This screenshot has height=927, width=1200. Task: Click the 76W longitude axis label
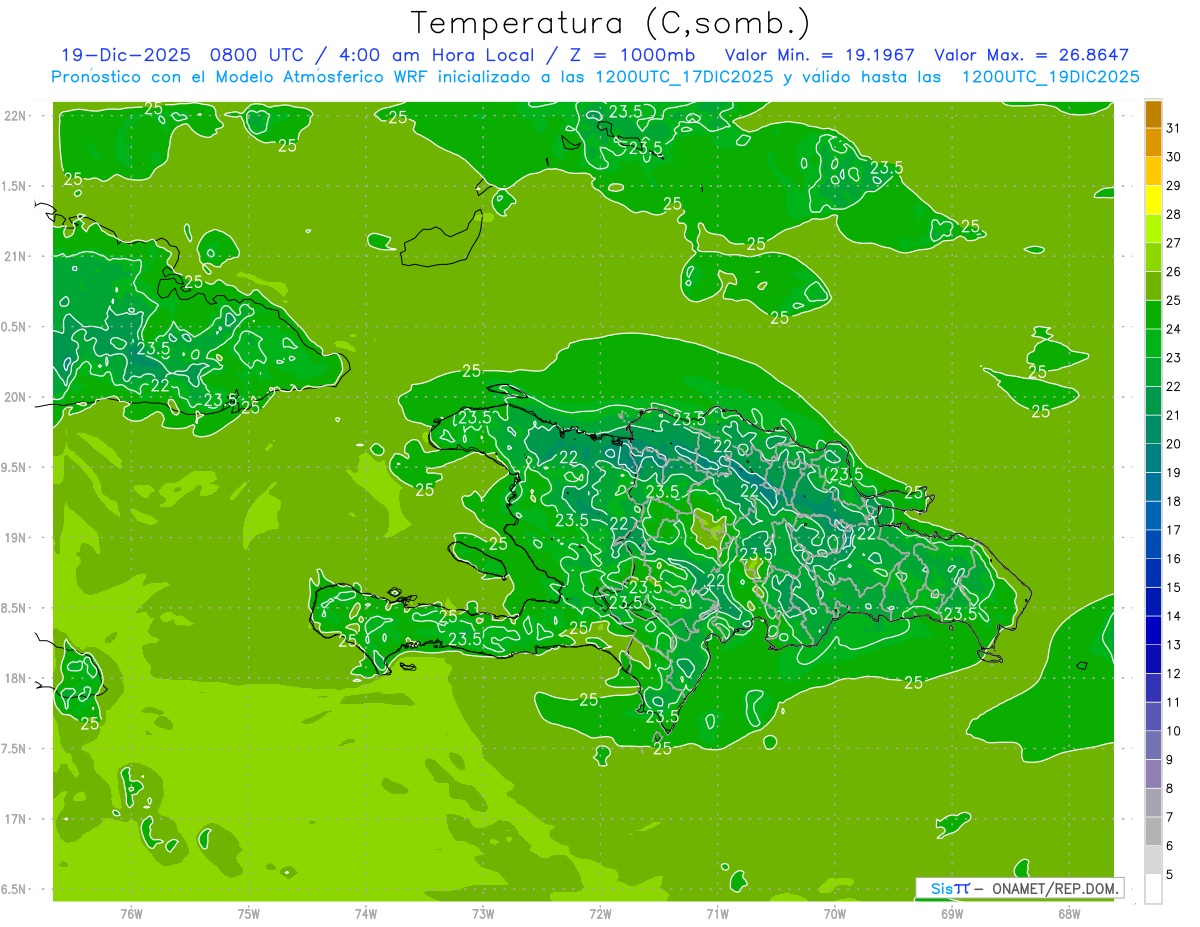click(x=131, y=913)
